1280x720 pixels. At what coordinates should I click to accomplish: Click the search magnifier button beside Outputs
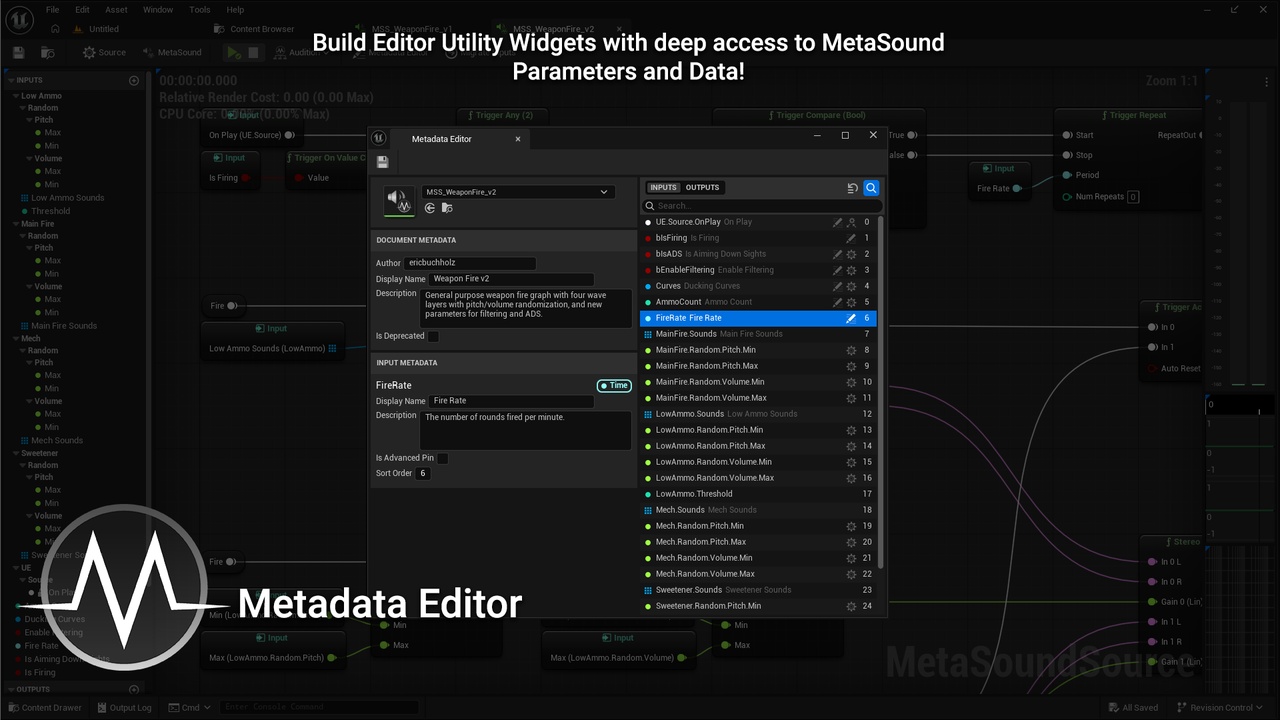click(871, 188)
